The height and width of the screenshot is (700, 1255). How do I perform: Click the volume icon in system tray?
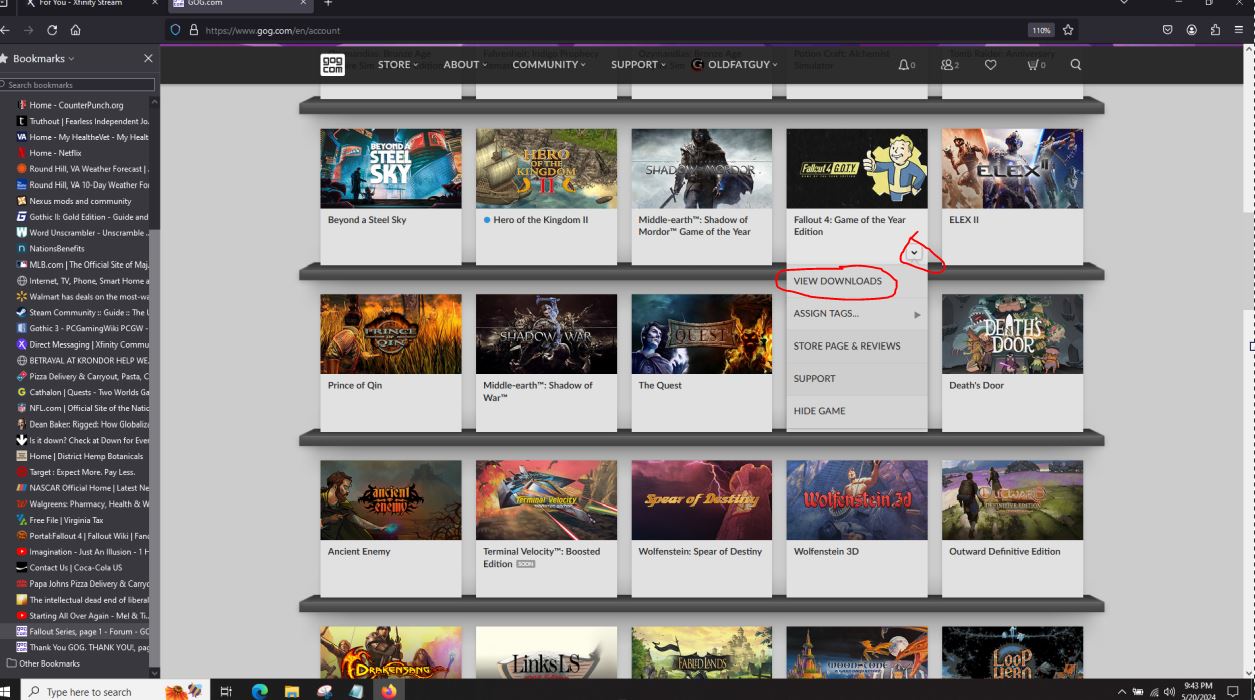1168,691
